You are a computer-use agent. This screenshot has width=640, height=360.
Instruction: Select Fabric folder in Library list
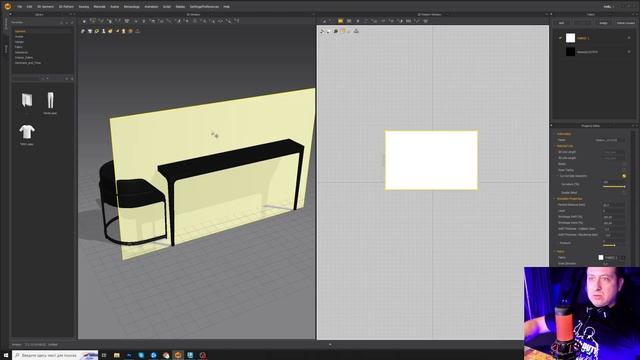tap(19, 47)
